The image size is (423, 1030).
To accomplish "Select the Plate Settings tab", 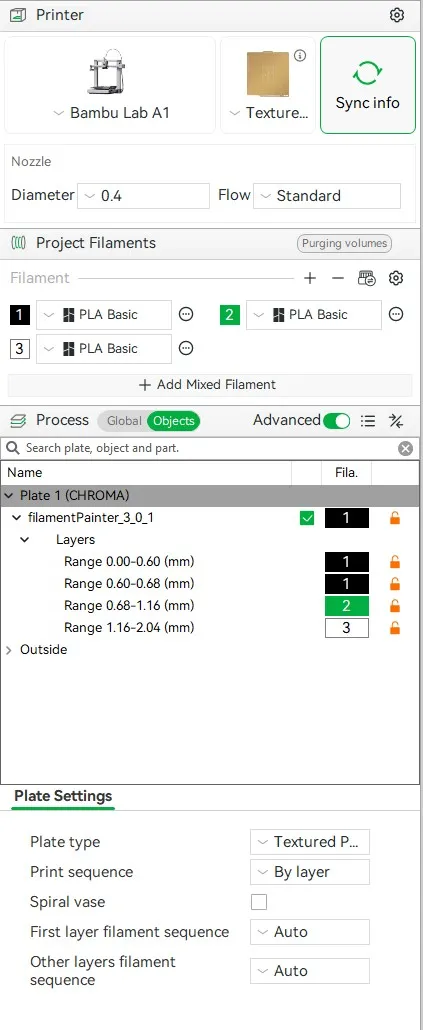I will pyautogui.click(x=63, y=796).
